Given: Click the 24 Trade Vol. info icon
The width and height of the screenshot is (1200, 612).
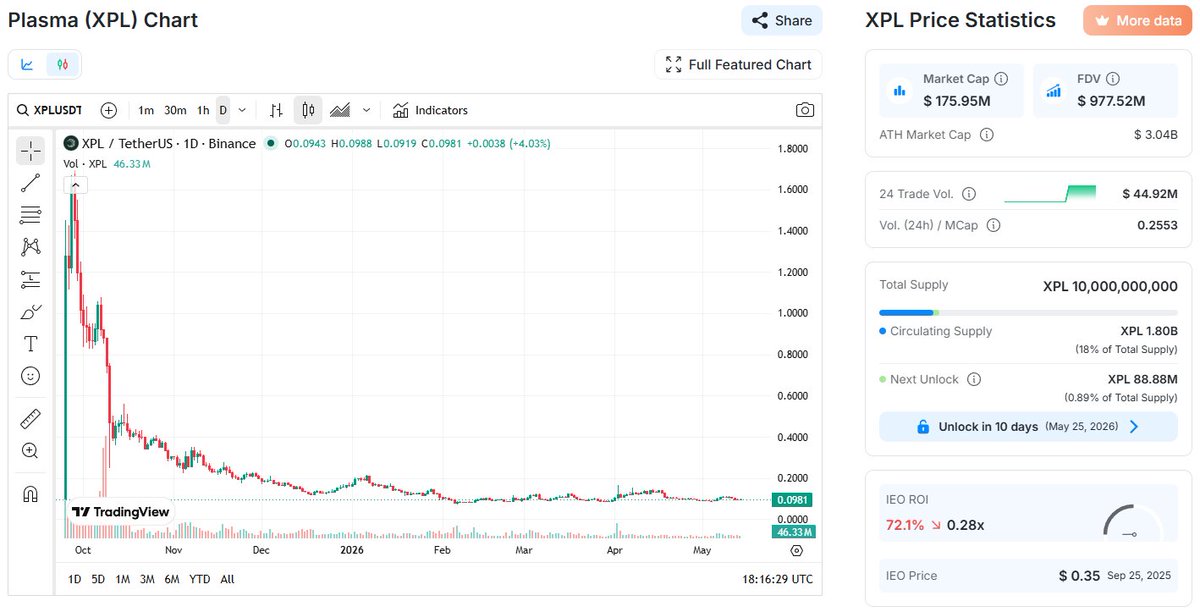Looking at the screenshot, I should 968,194.
